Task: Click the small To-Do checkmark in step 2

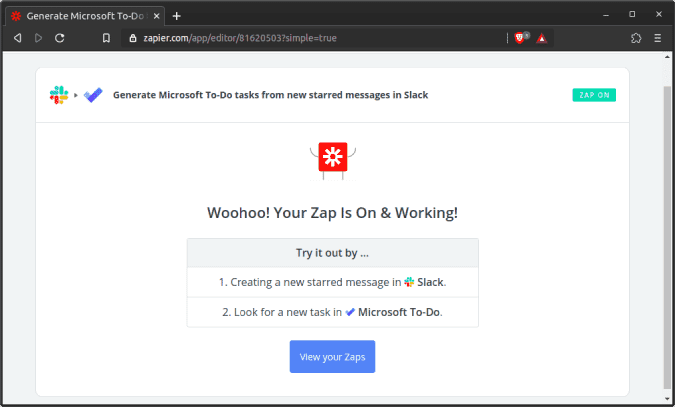Action: [x=350, y=312]
